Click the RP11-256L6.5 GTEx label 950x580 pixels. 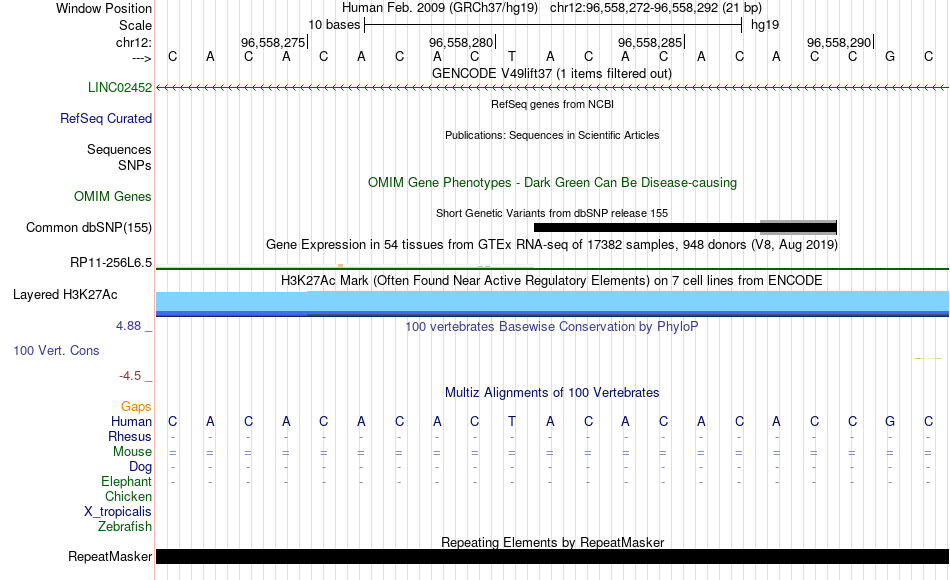(111, 262)
